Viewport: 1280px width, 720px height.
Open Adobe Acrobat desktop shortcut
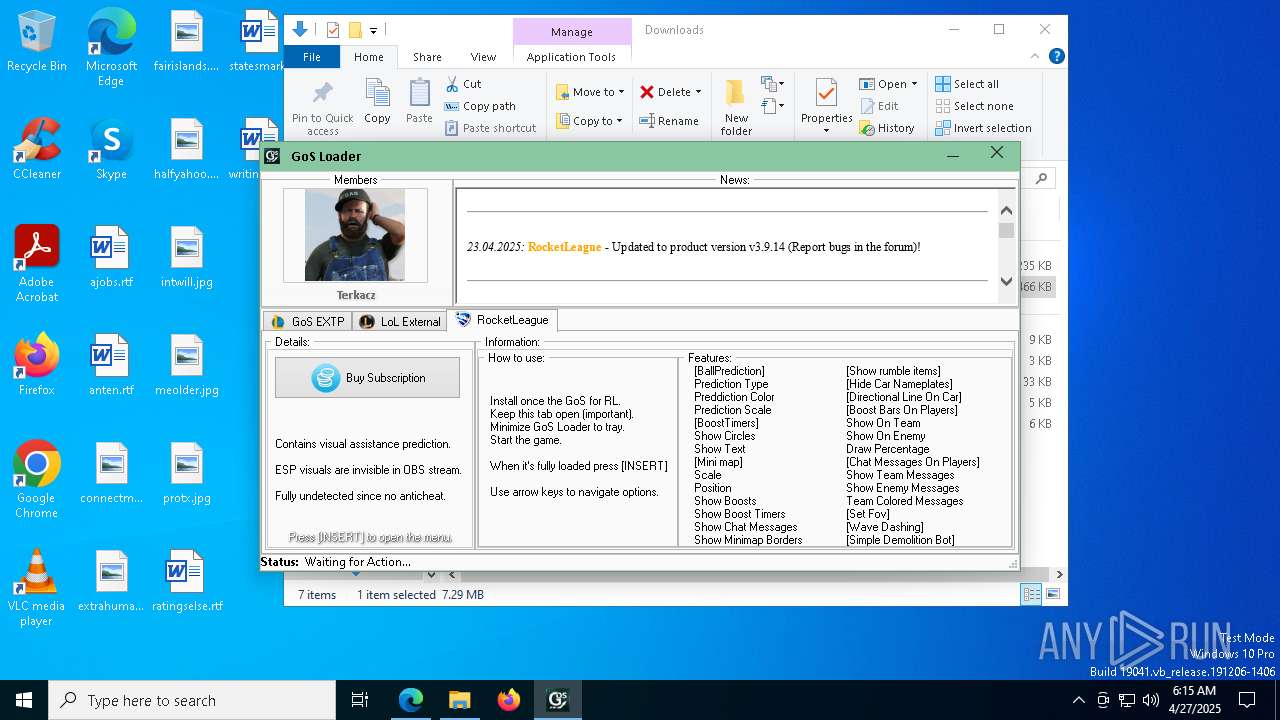pyautogui.click(x=37, y=264)
